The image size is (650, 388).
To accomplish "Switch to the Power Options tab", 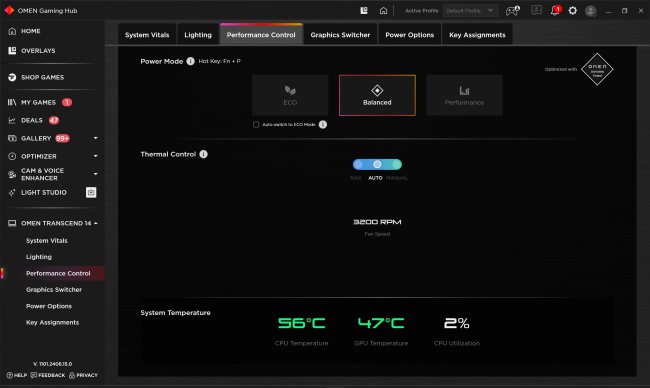I will click(x=410, y=35).
